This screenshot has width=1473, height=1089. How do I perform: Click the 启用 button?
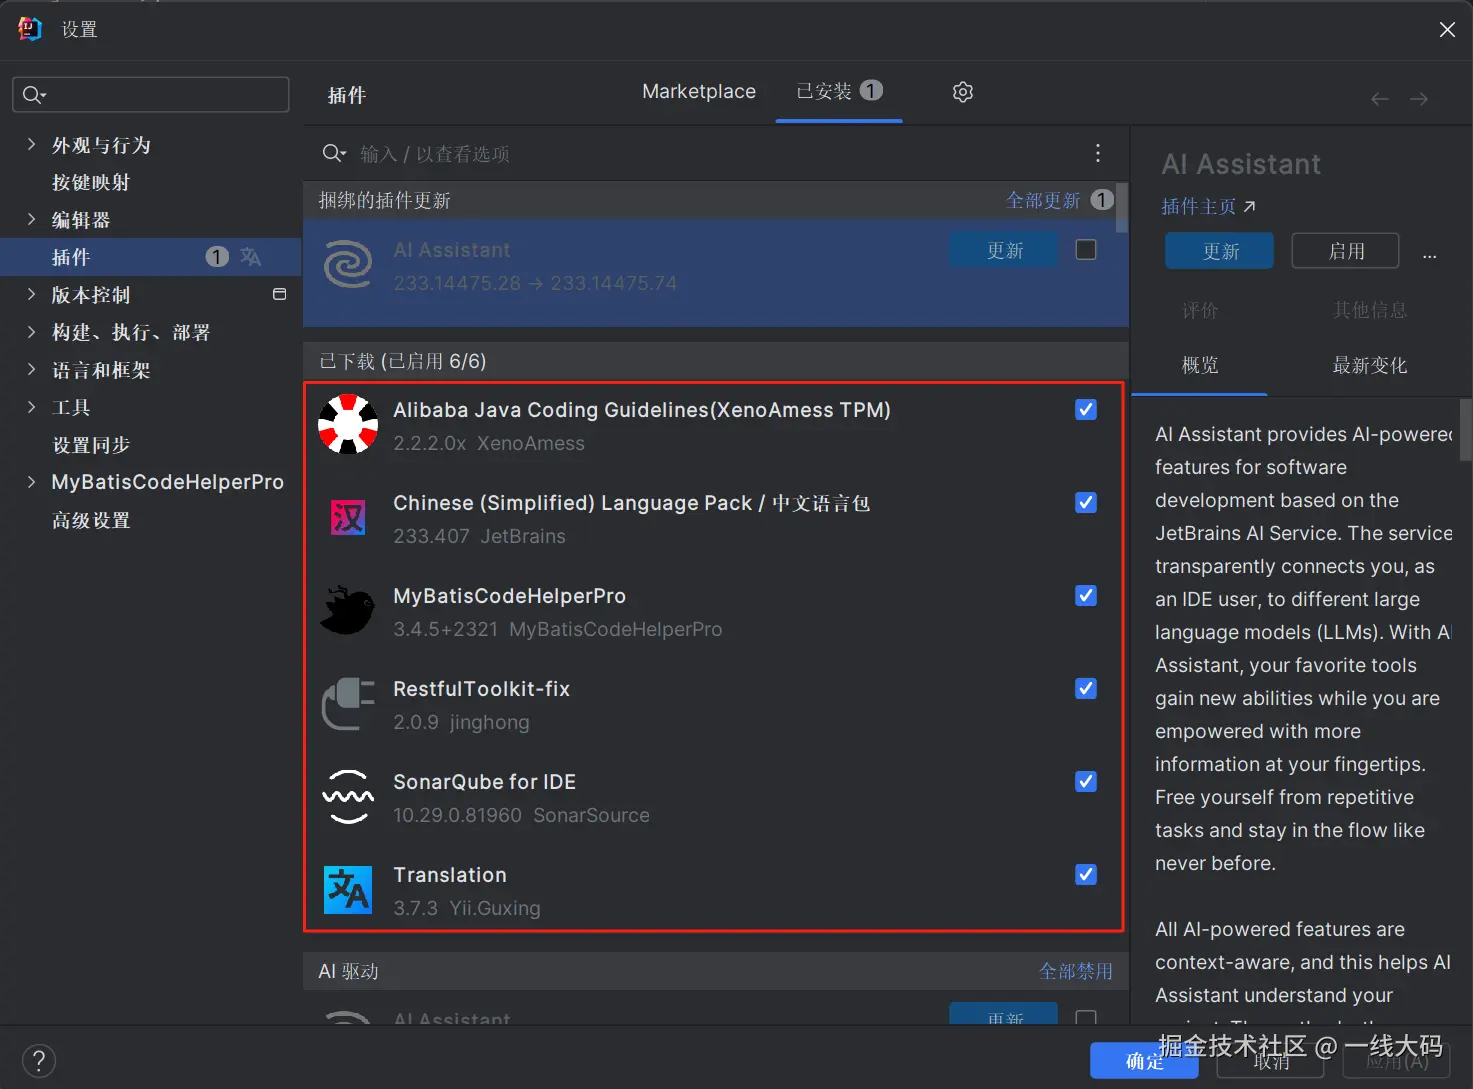click(x=1346, y=251)
